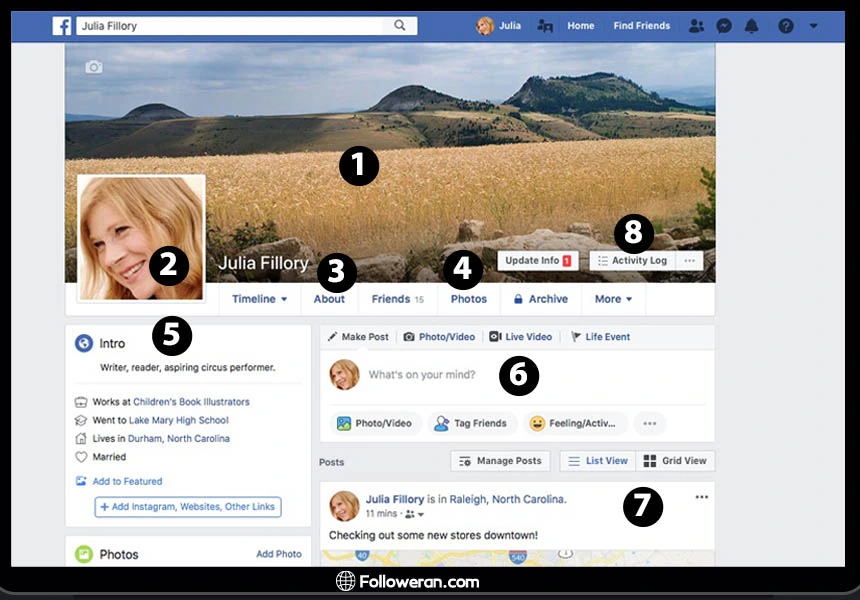Open the Activity Log button
Viewport: 860px width, 600px height.
(x=632, y=261)
